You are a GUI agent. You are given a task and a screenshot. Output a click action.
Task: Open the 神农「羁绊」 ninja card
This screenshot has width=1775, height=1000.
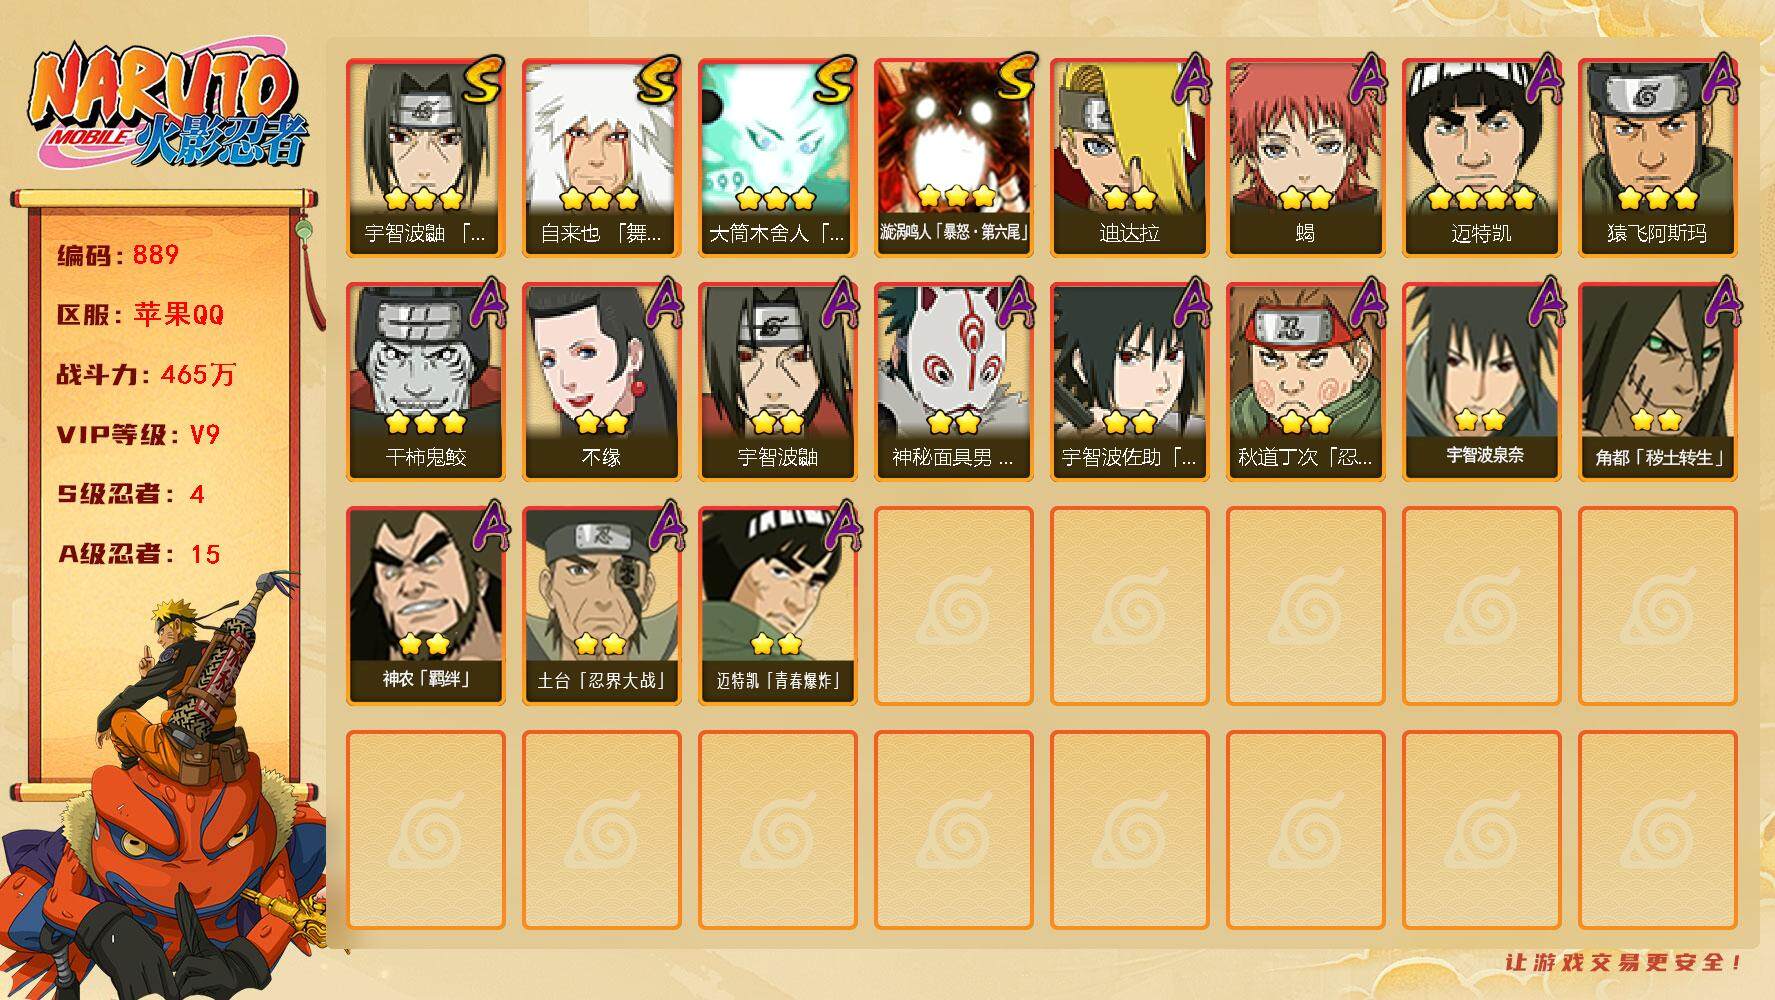pos(425,606)
